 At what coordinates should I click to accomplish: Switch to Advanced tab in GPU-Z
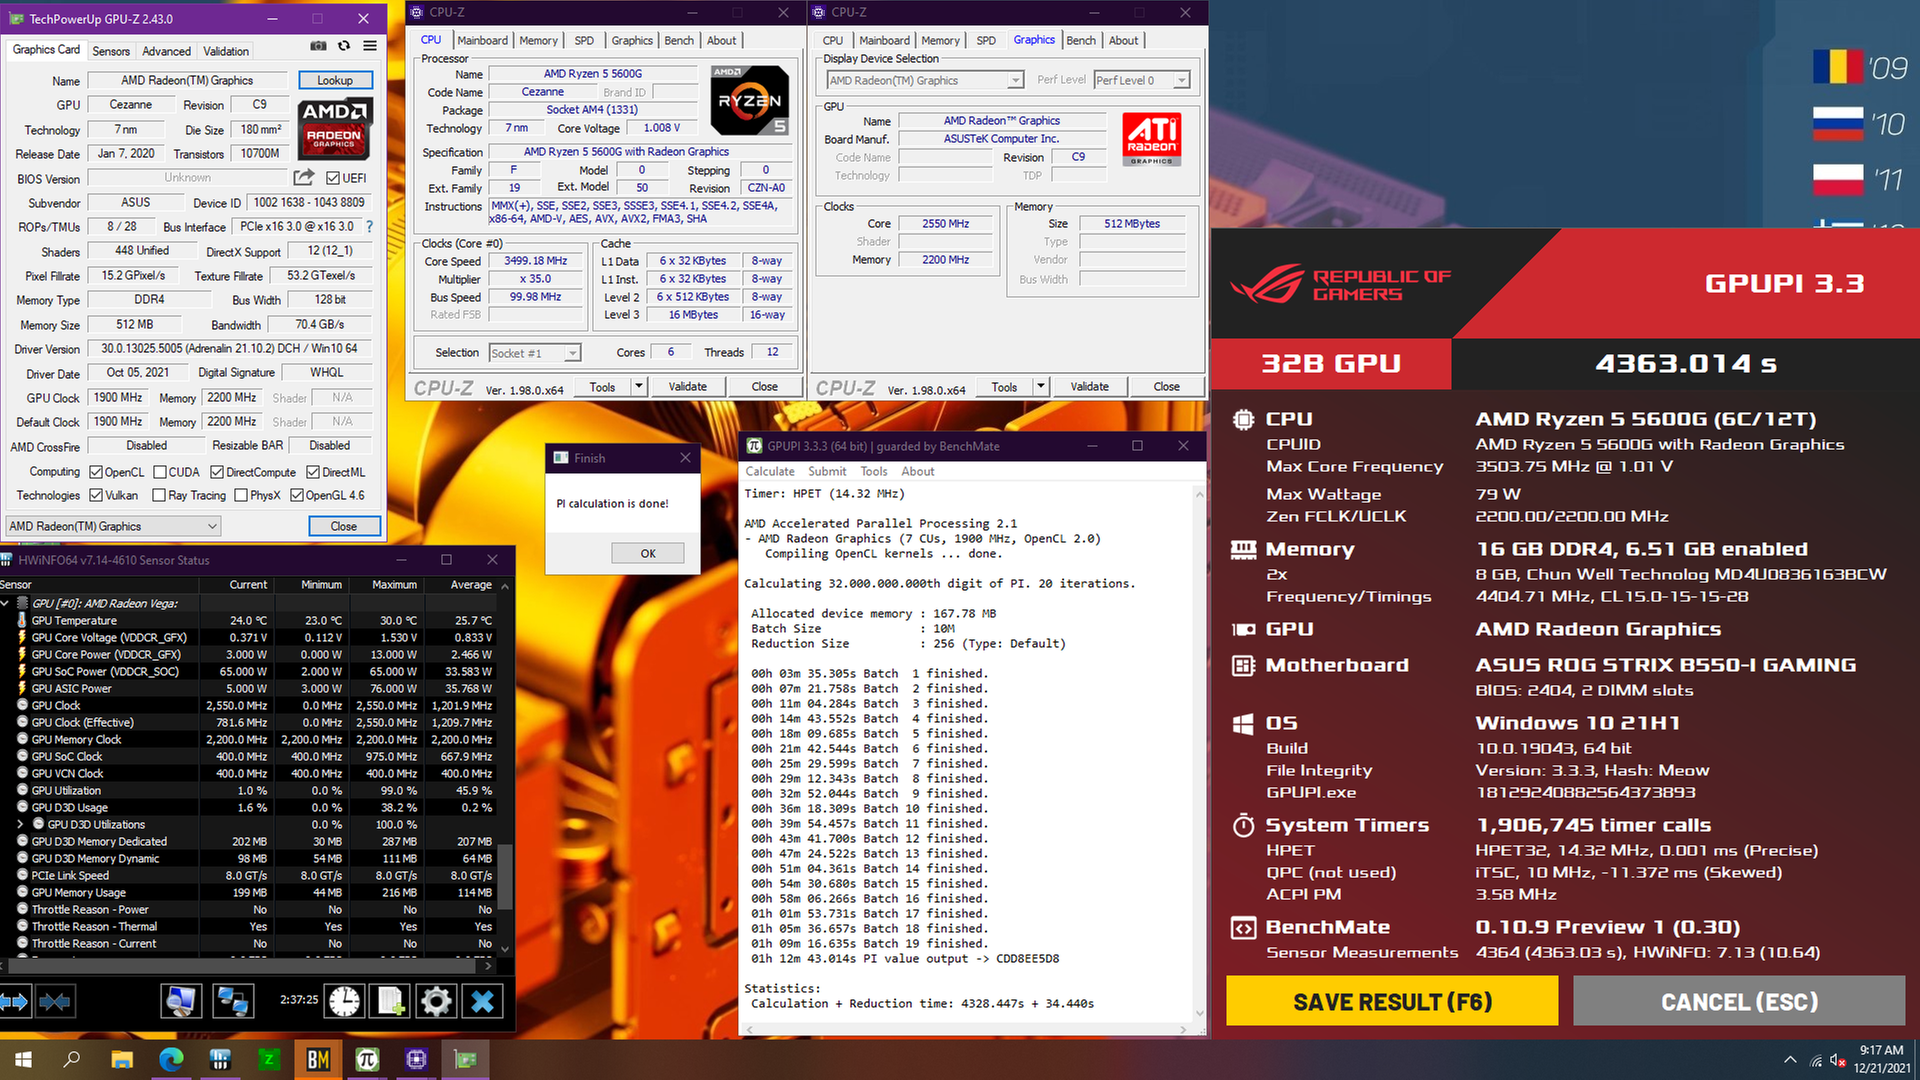pos(166,51)
